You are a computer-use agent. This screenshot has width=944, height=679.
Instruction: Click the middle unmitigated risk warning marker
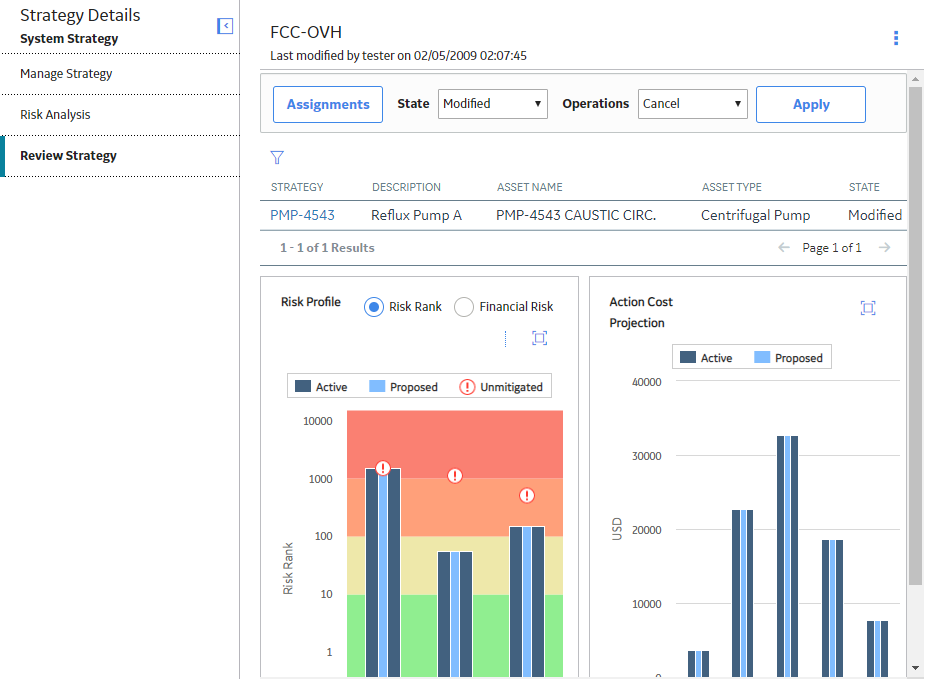point(455,476)
